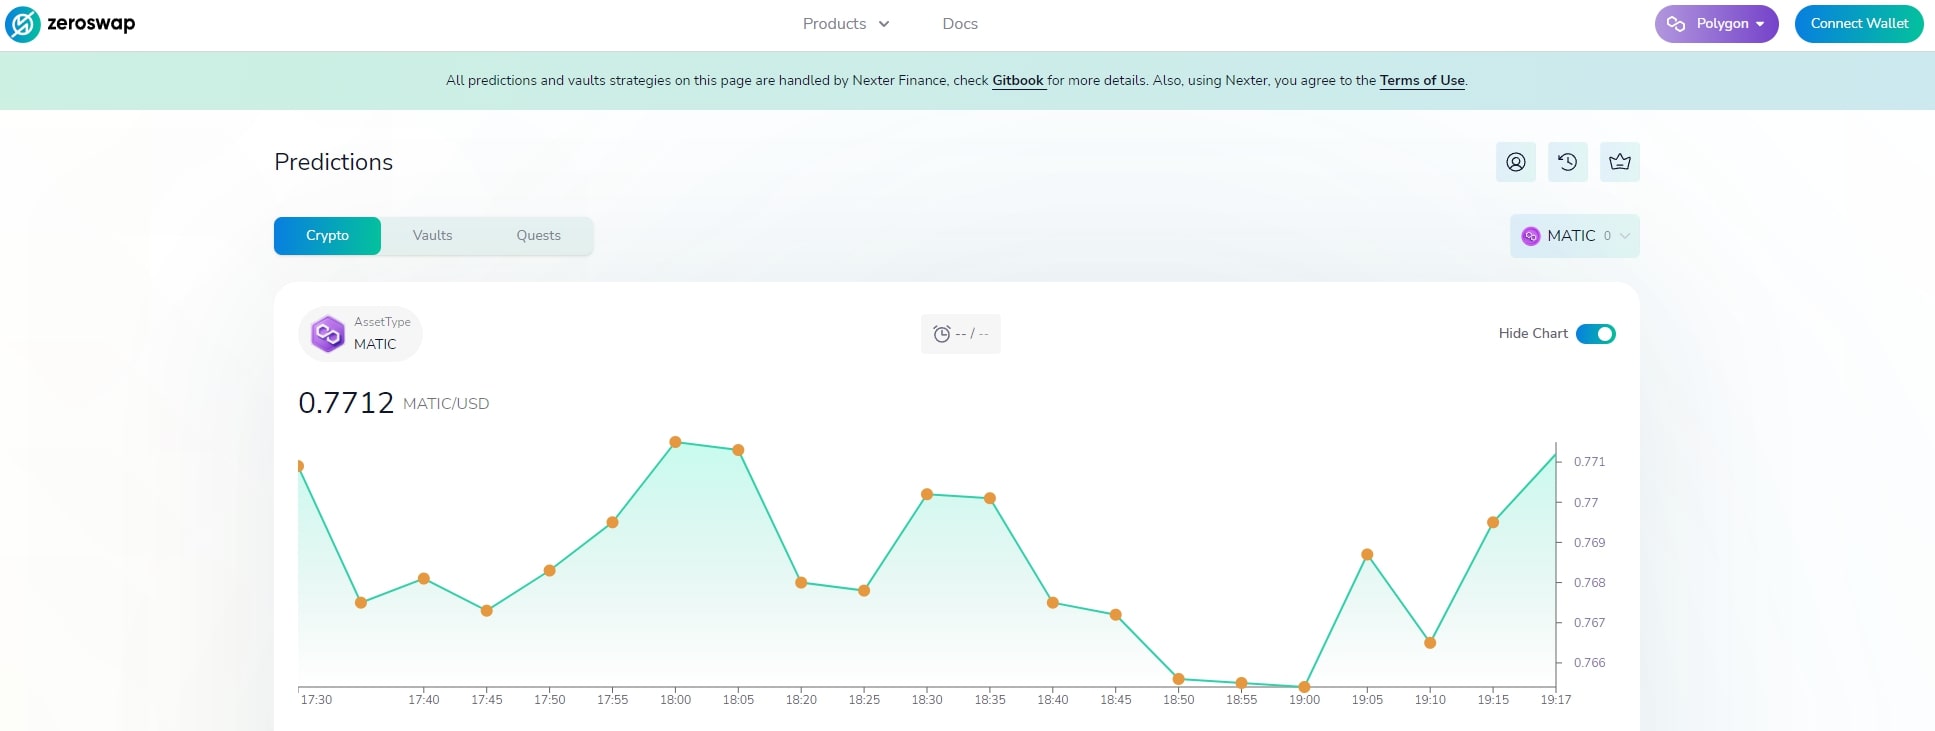Click the Polygon chain icon in header
The height and width of the screenshot is (731, 1935).
pos(1676,24)
